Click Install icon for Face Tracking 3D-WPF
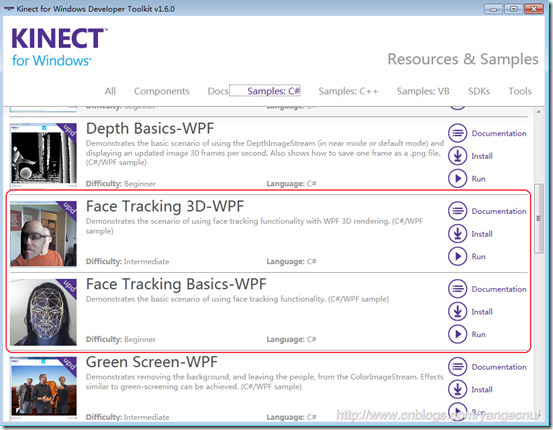 (x=457, y=234)
